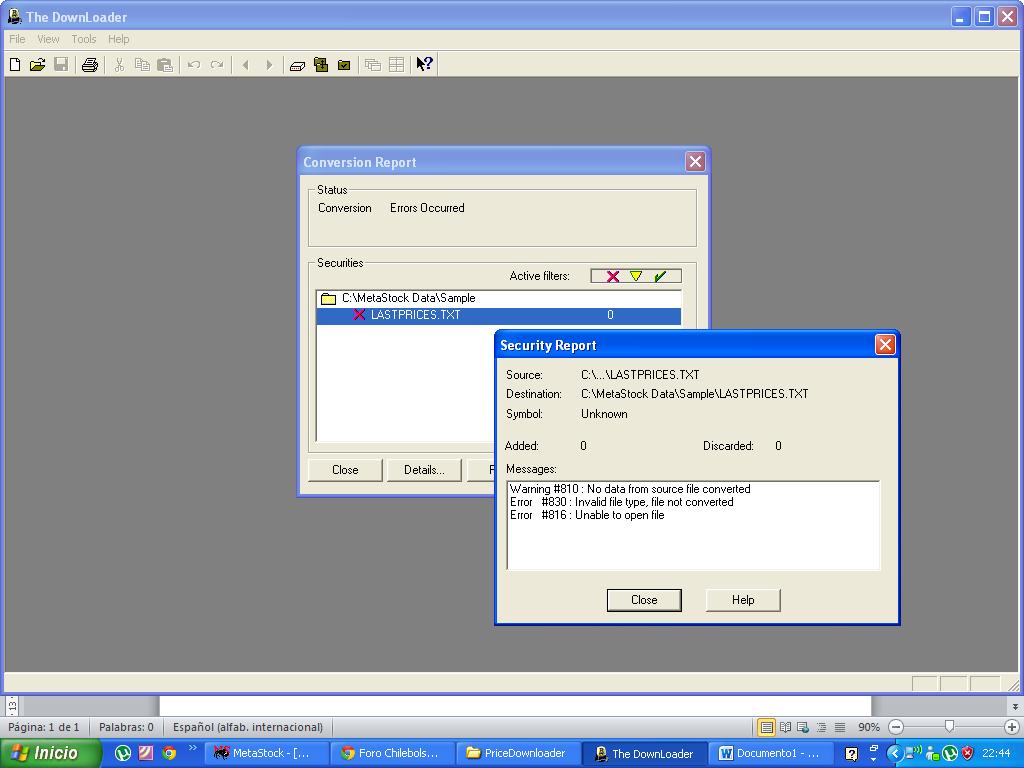Click the Redo arrow icon

(x=217, y=65)
